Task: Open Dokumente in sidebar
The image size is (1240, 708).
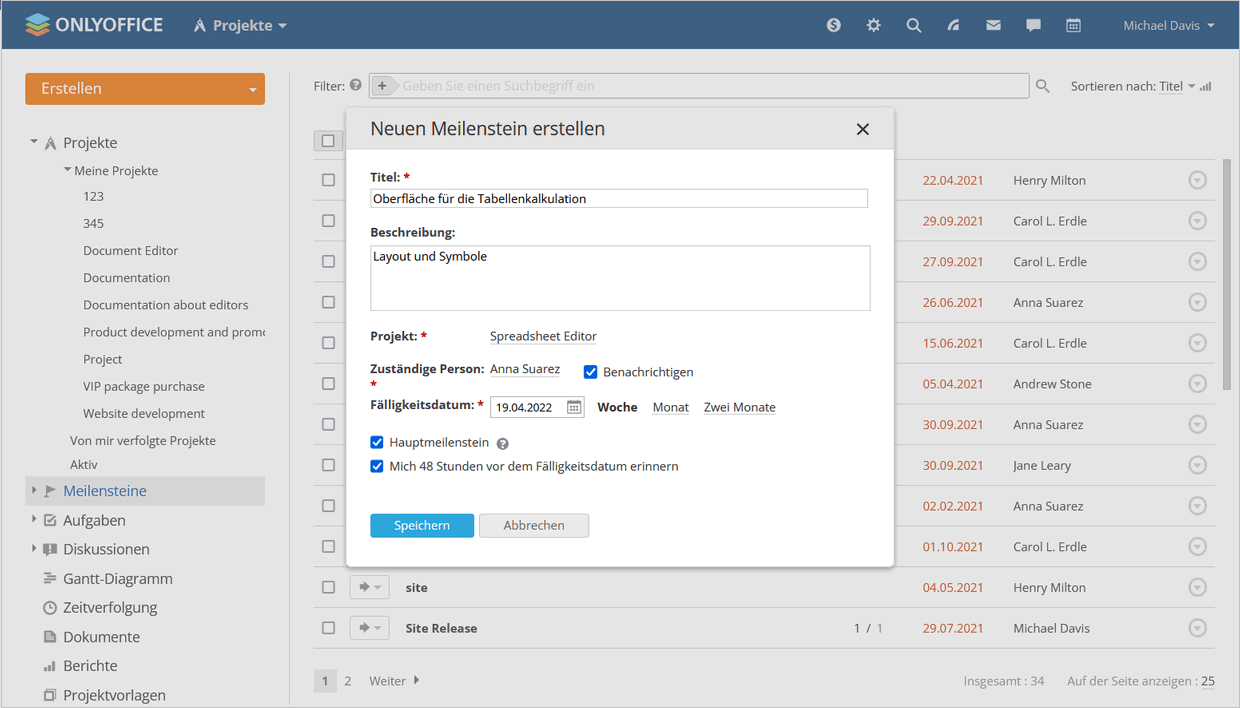Action: (101, 636)
